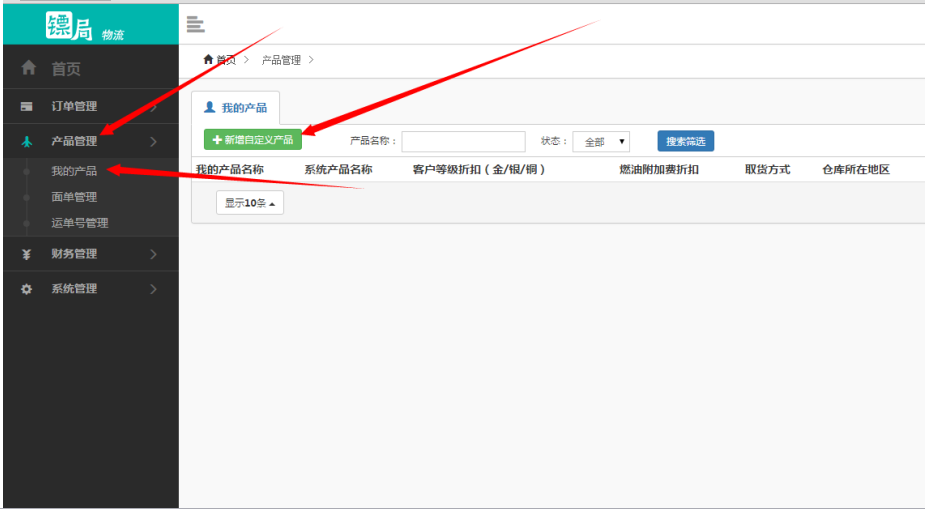Open the 显示10条 page size dropdown
Screen dimensions: 925x509
pyautogui.click(x=250, y=203)
